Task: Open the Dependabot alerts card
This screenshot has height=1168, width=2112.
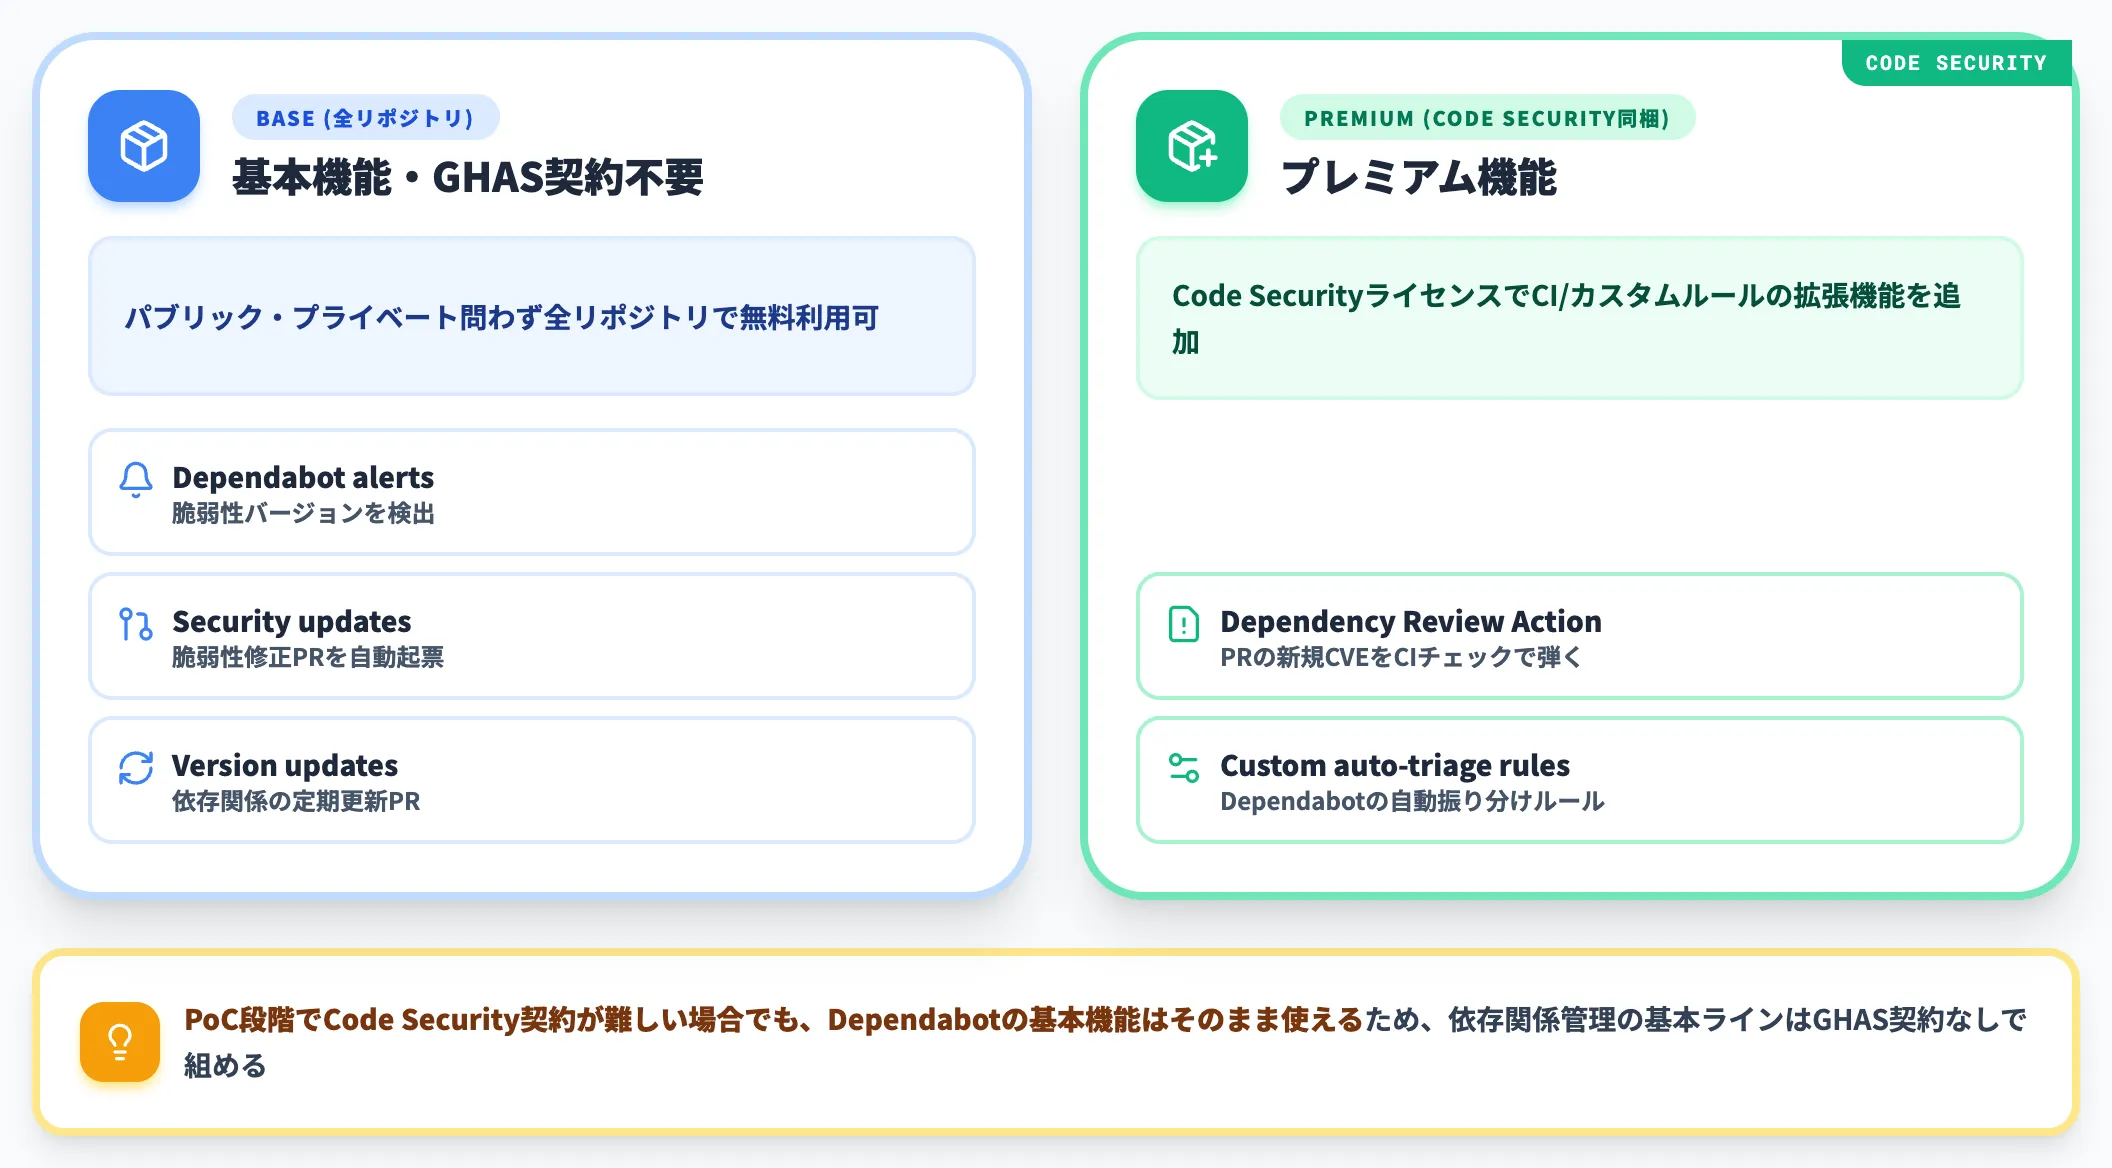Action: [x=532, y=492]
